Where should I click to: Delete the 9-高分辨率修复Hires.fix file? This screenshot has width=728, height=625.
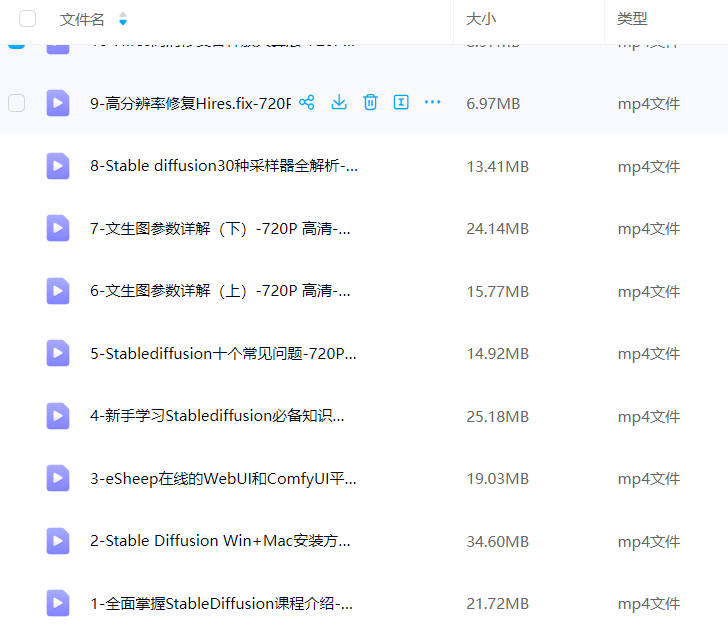click(x=370, y=102)
